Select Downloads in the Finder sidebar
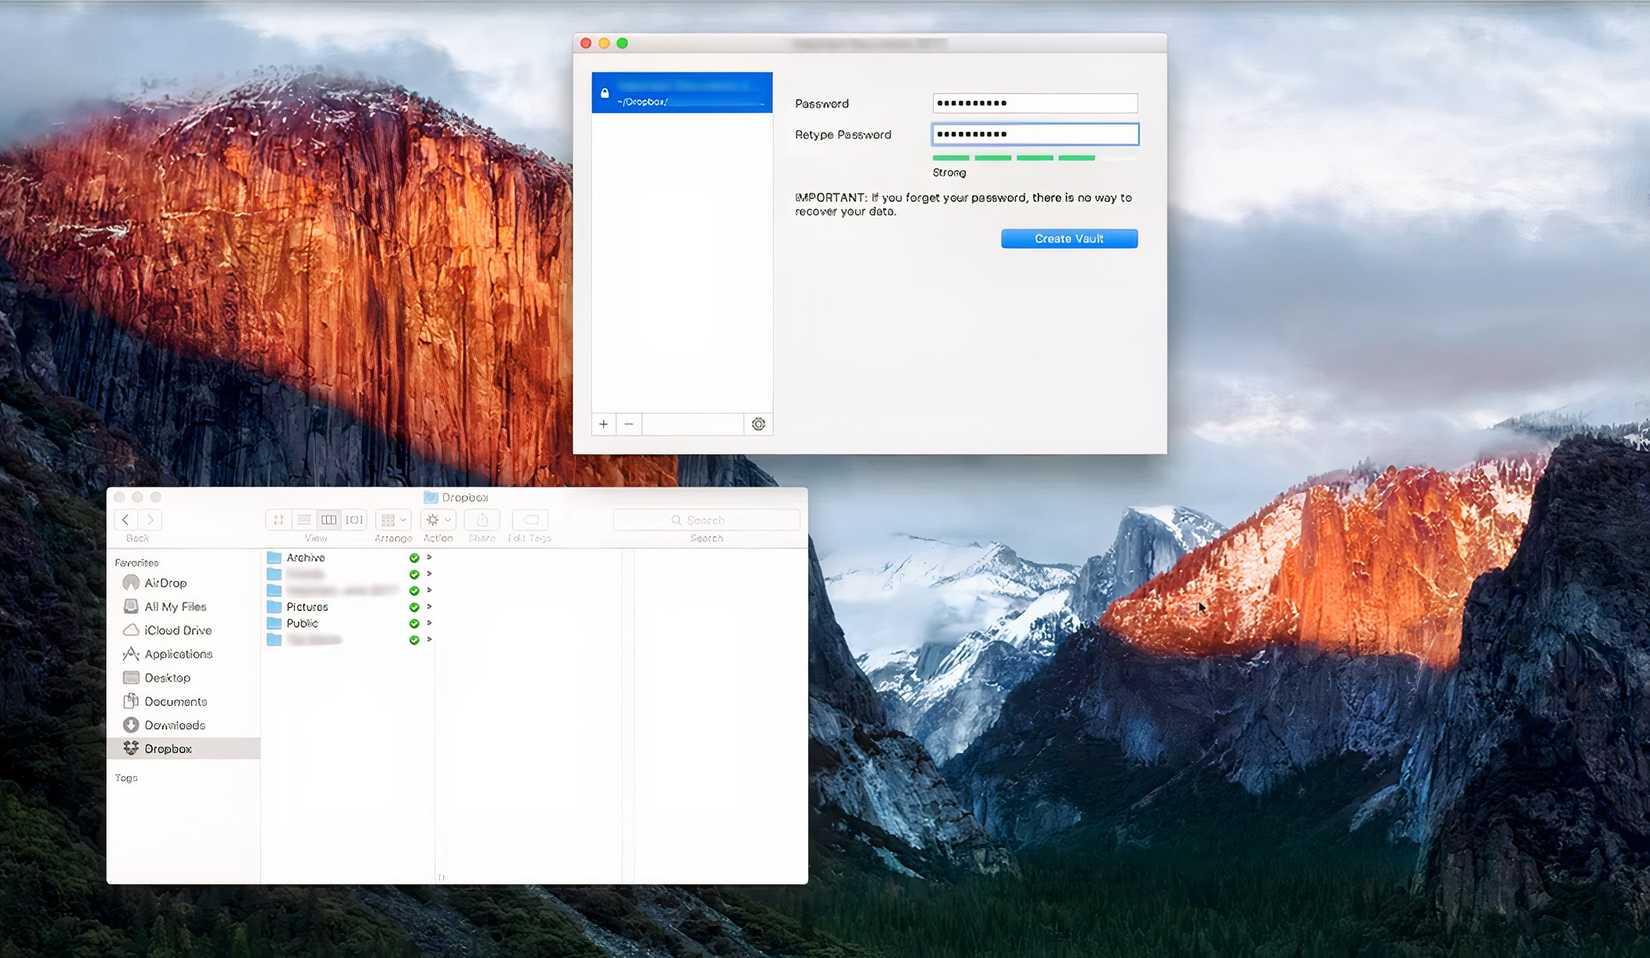1650x958 pixels. click(177, 725)
